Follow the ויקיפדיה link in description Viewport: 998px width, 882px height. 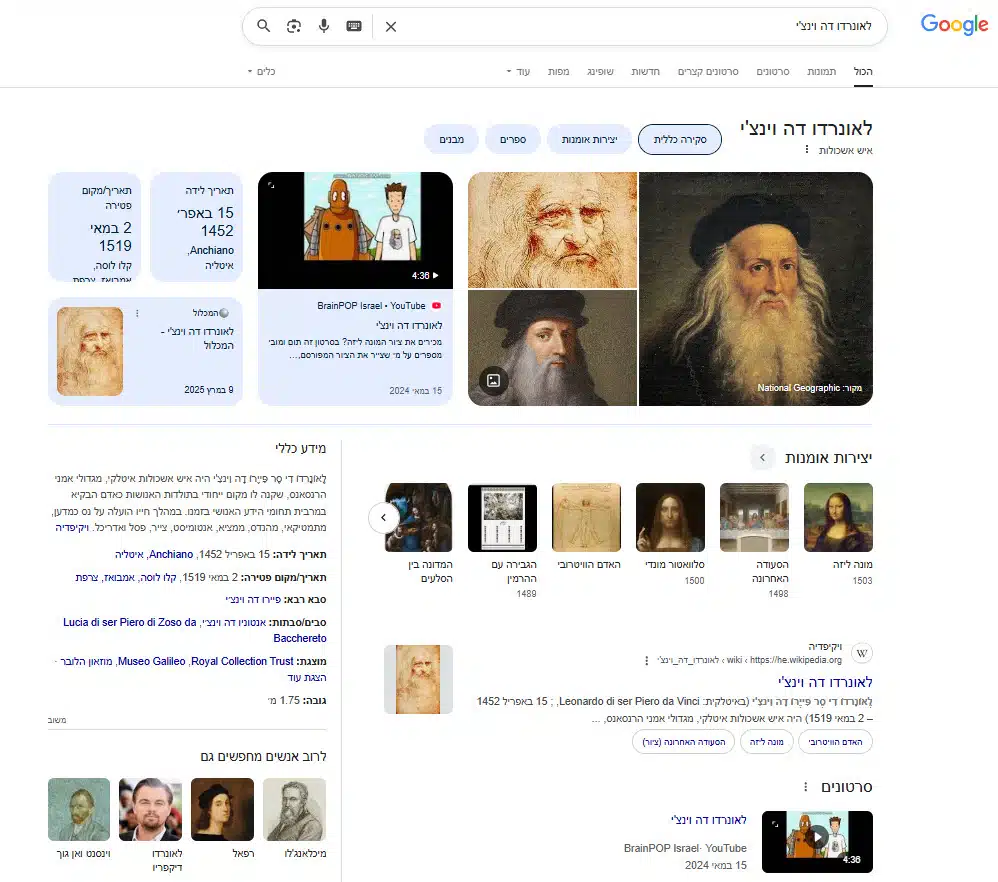click(72, 528)
